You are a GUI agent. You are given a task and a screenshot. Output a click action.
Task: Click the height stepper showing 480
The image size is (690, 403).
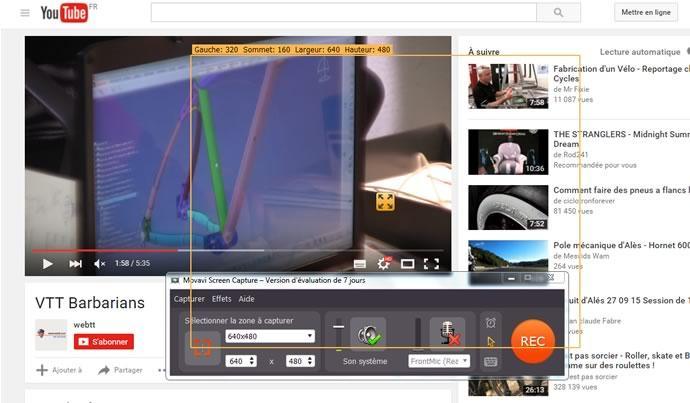(300, 361)
